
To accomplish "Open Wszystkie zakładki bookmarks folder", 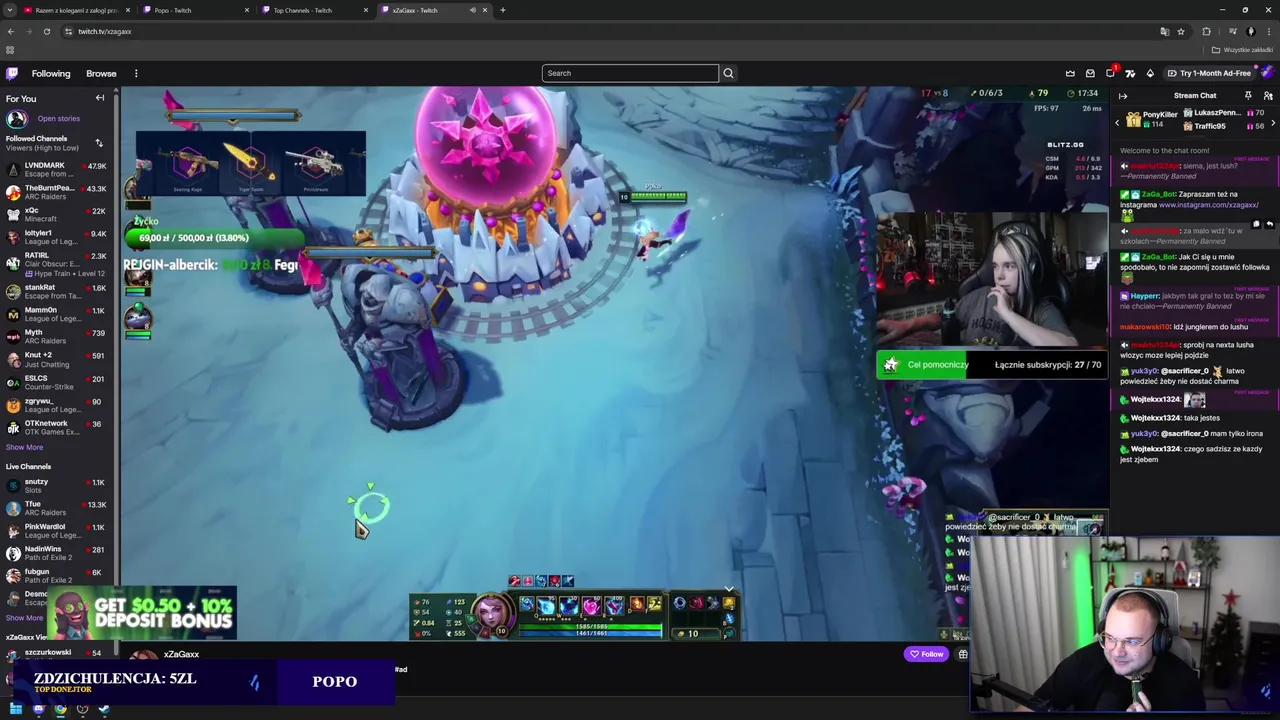I will (1243, 50).
